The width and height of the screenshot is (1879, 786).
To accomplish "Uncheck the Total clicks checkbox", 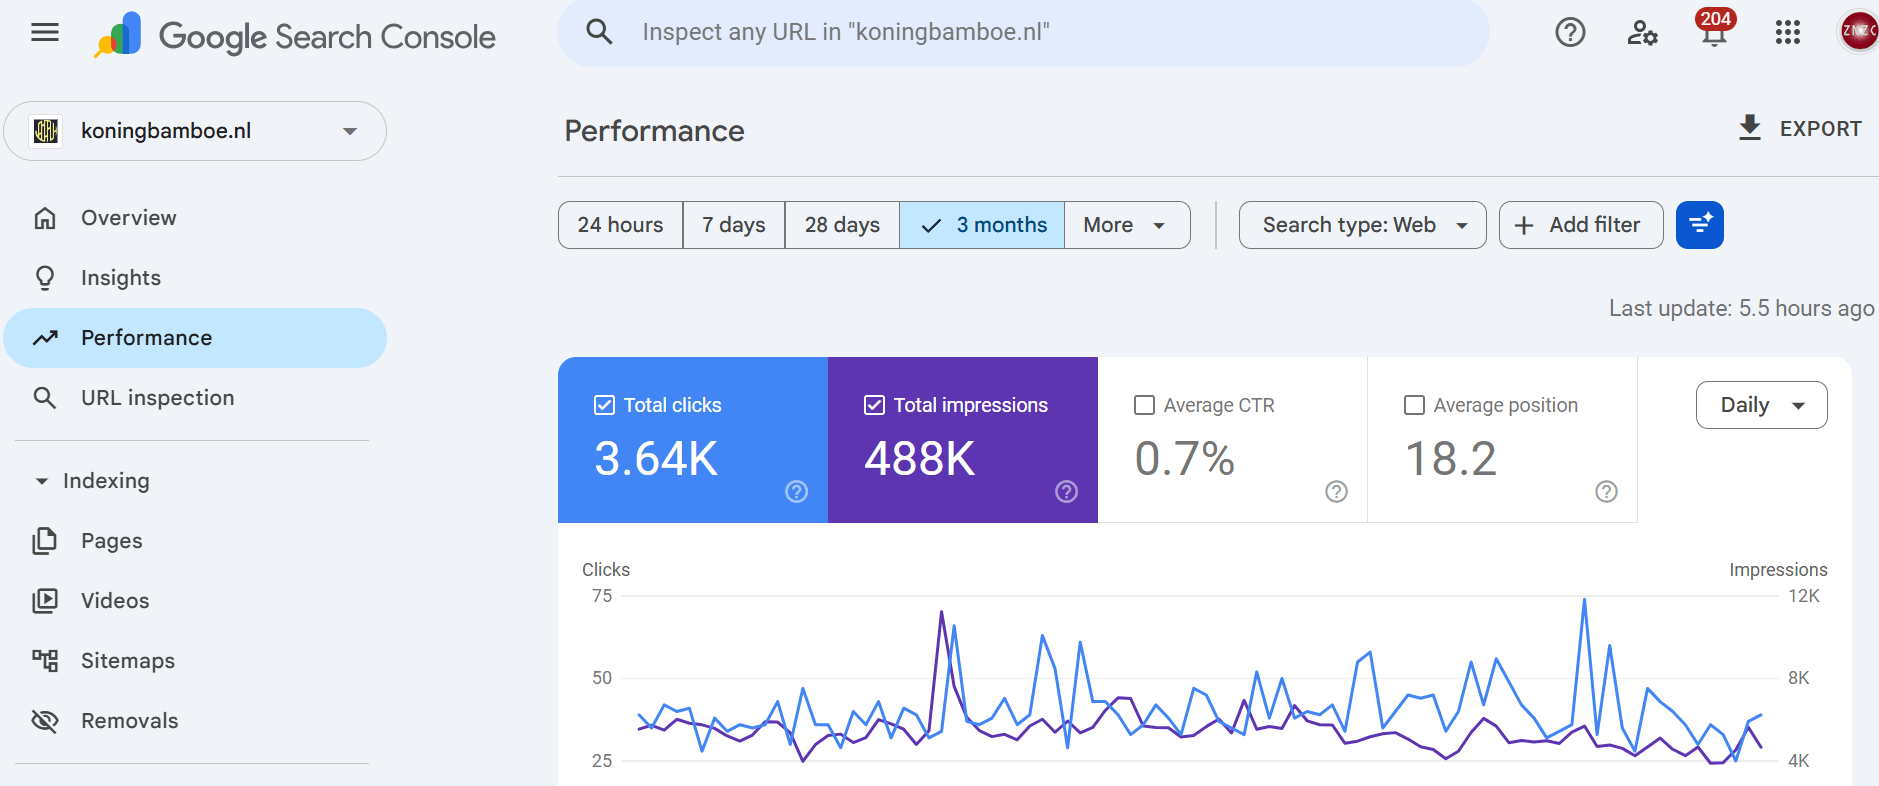I will [604, 405].
